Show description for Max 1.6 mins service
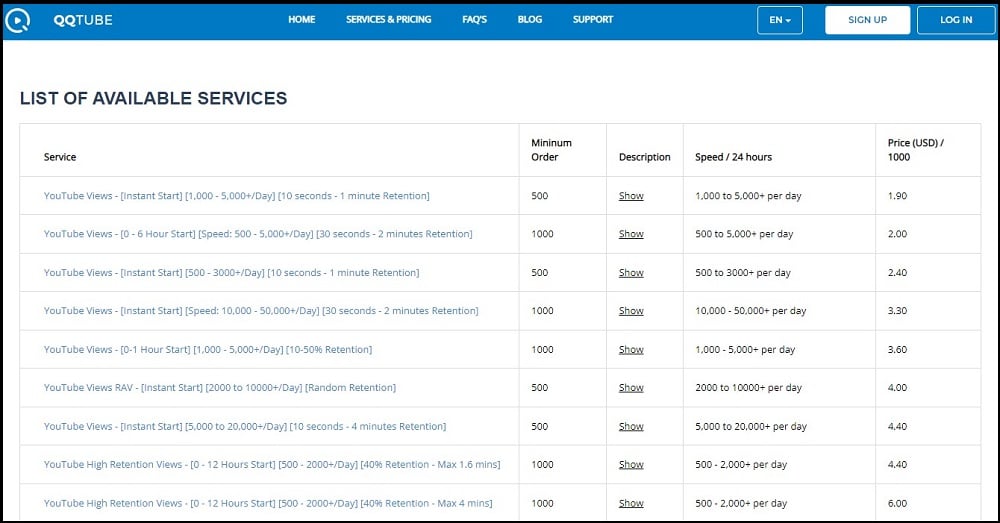Image resolution: width=1000 pixels, height=523 pixels. click(x=631, y=464)
